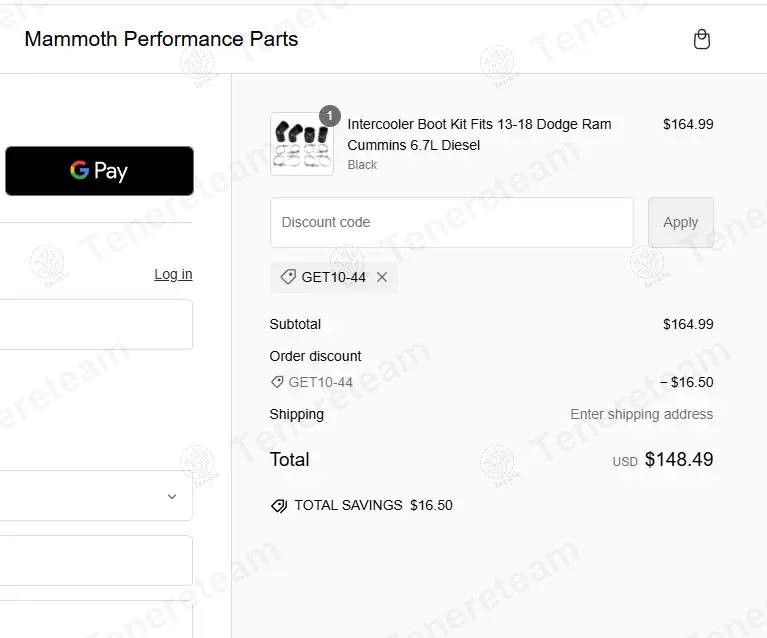The image size is (767, 638).
Task: Pay with the Google Pay button
Action: tap(99, 171)
